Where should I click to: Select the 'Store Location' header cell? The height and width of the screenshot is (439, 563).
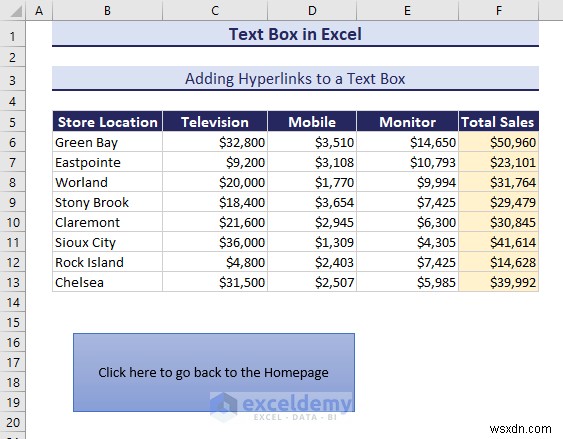coord(107,121)
